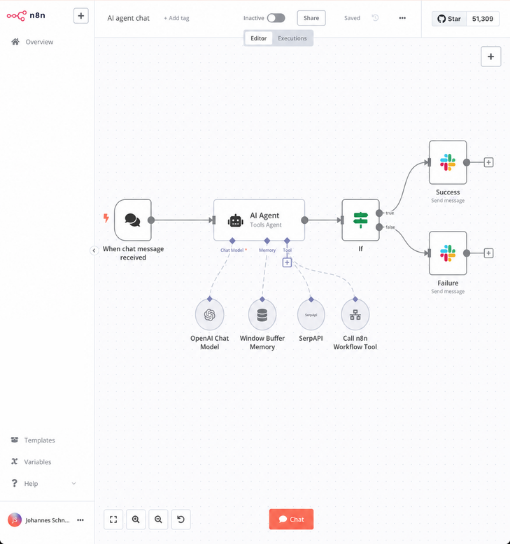Click the chat message trigger node

point(133,220)
